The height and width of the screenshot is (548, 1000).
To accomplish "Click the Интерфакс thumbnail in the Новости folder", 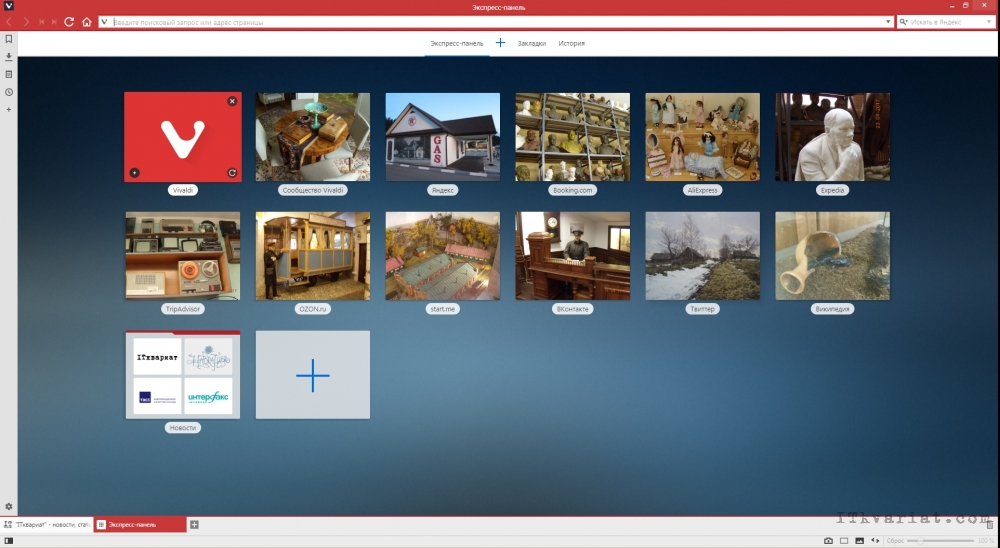I will (209, 397).
